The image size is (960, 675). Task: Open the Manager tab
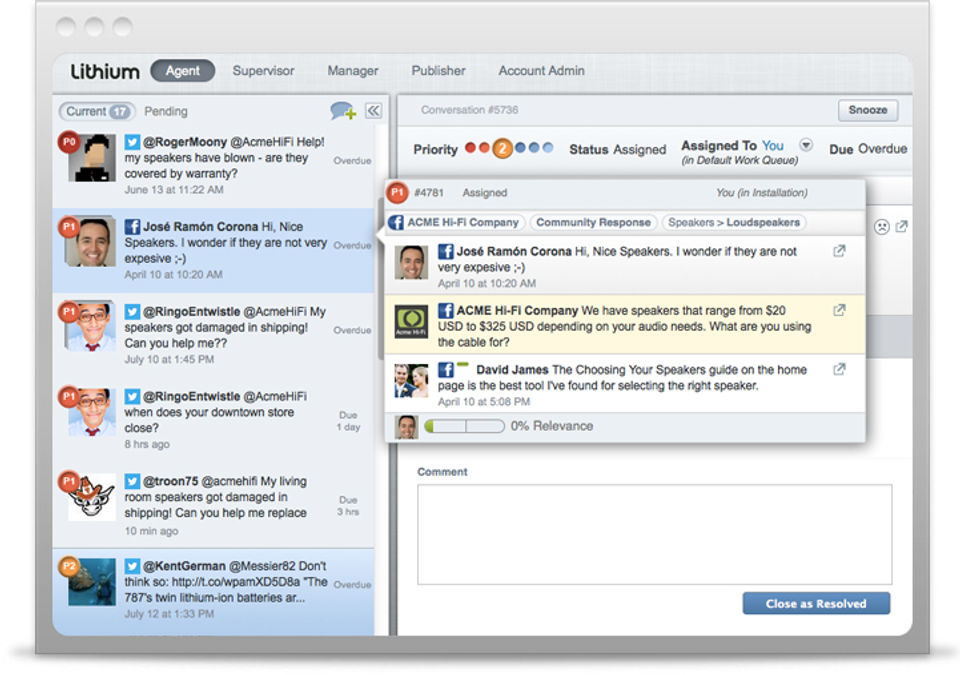tap(353, 70)
